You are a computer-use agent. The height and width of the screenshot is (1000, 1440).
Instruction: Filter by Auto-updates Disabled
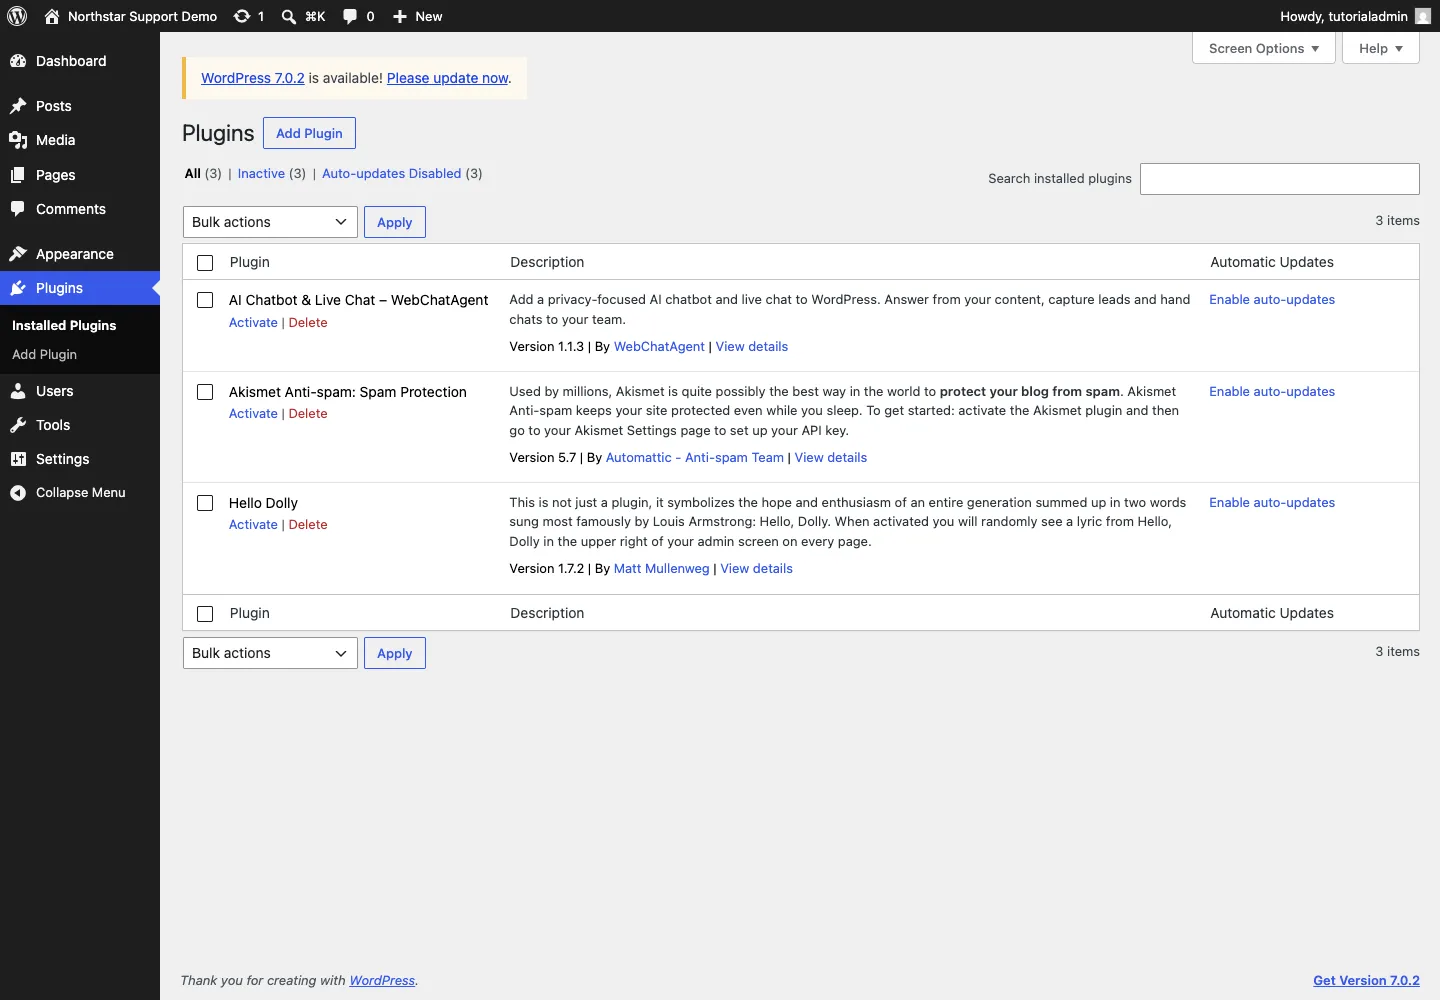click(392, 173)
